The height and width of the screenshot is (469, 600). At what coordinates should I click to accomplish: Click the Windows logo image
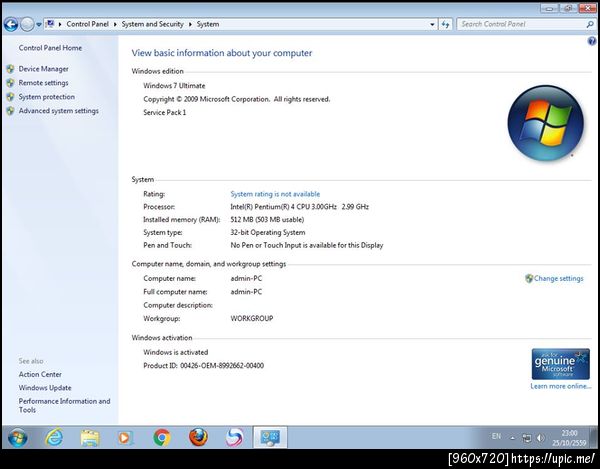coord(545,123)
